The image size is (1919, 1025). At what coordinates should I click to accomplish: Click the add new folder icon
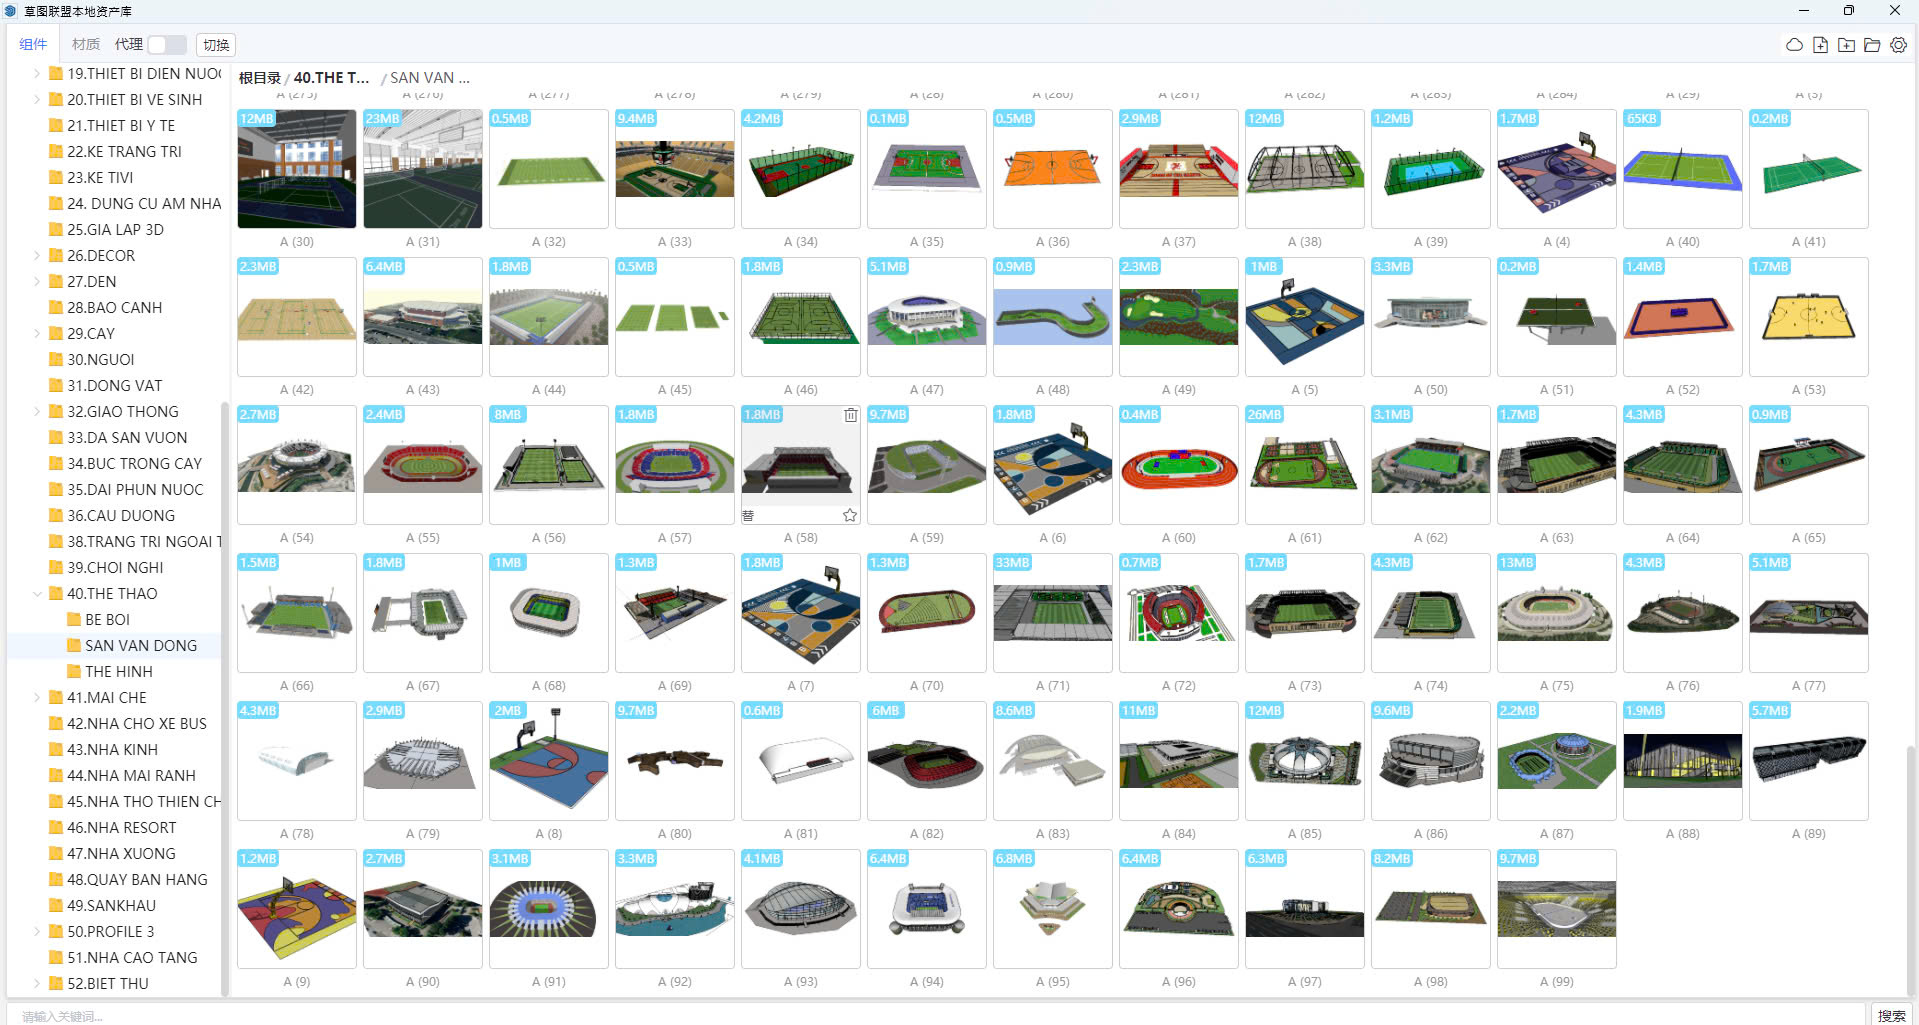tap(1846, 45)
